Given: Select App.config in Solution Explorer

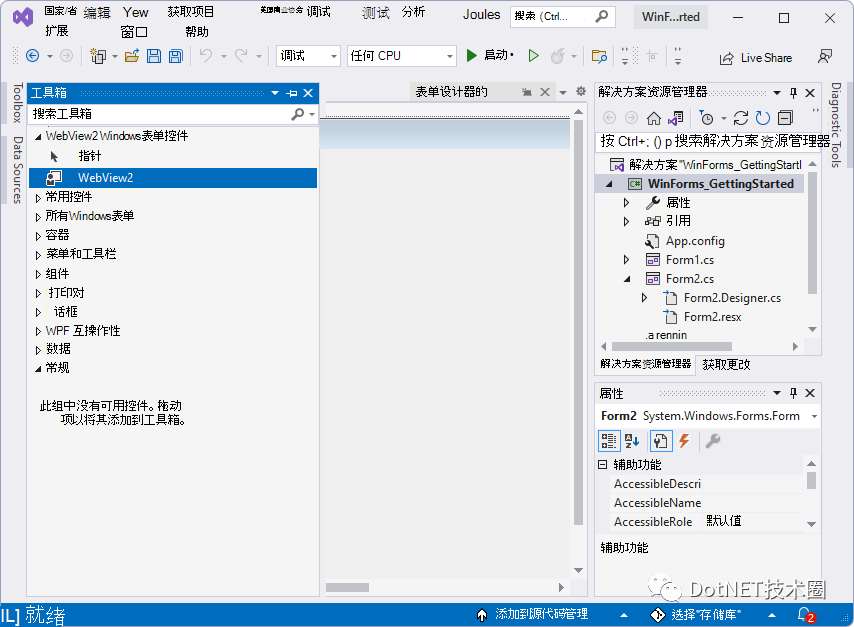Looking at the screenshot, I should click(x=695, y=241).
